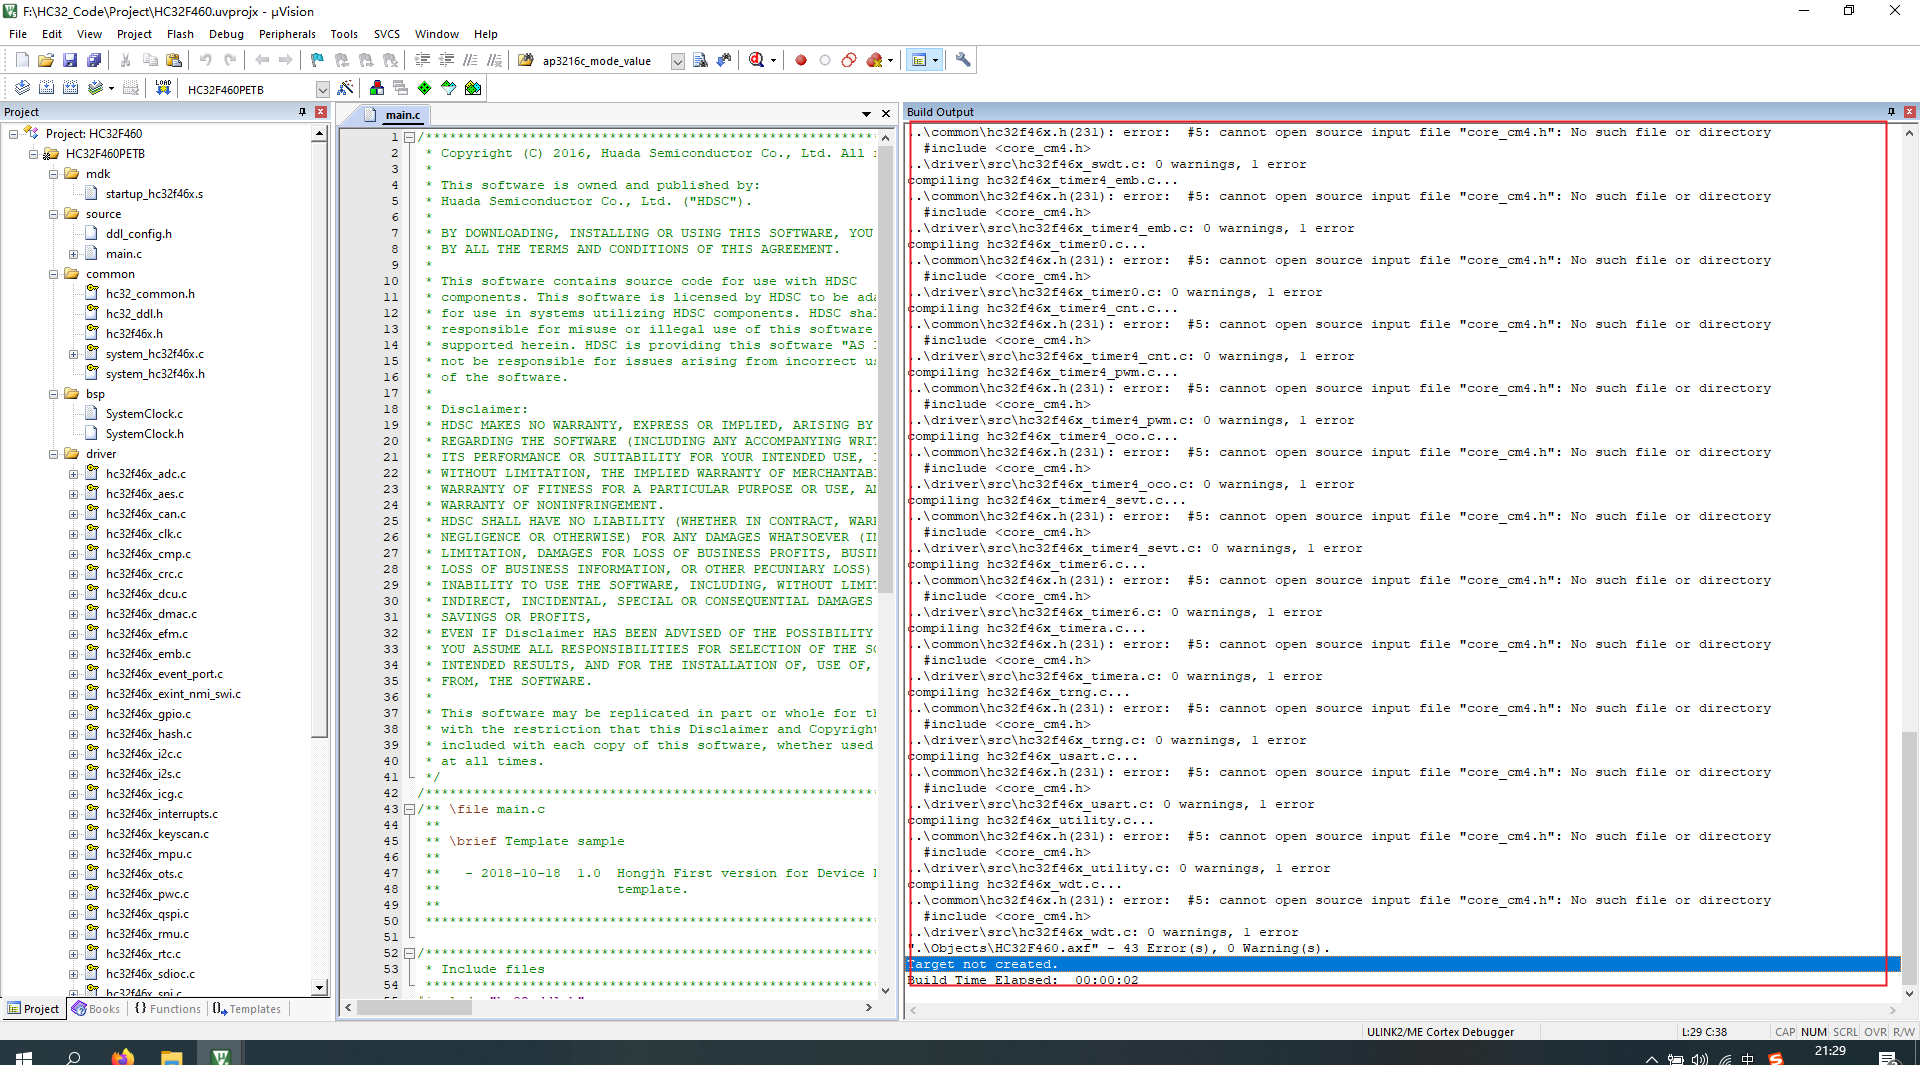Pin/auto-hide the Project panel

[302, 112]
